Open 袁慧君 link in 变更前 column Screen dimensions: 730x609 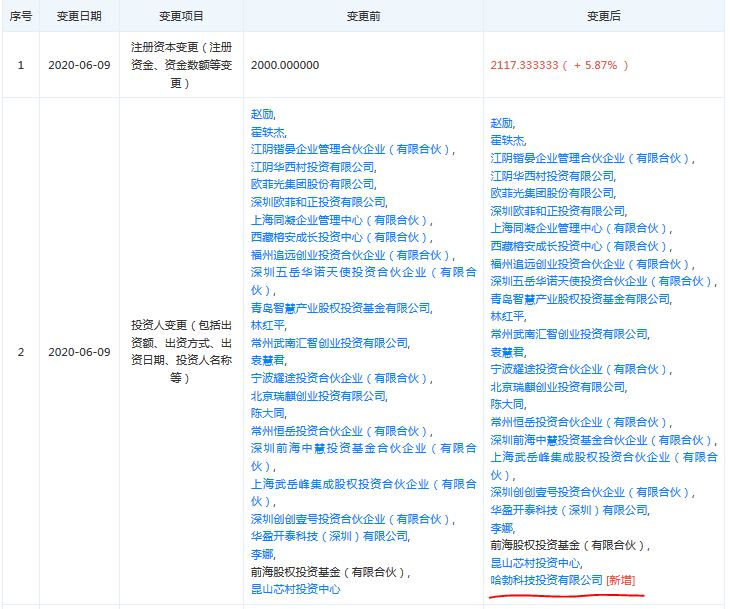point(268,360)
